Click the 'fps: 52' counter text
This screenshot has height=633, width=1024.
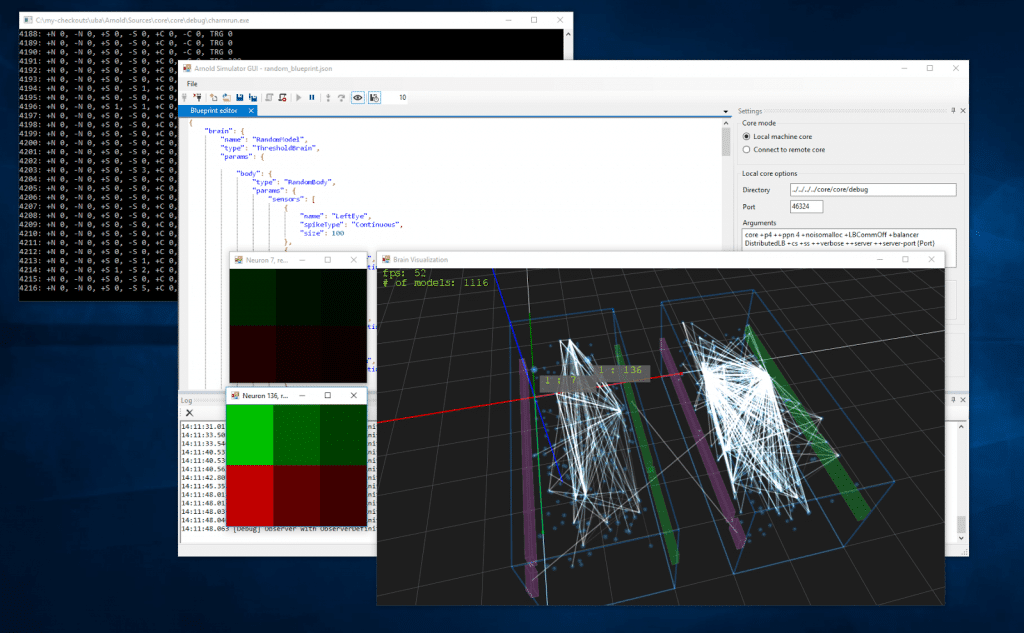pyautogui.click(x=404, y=273)
